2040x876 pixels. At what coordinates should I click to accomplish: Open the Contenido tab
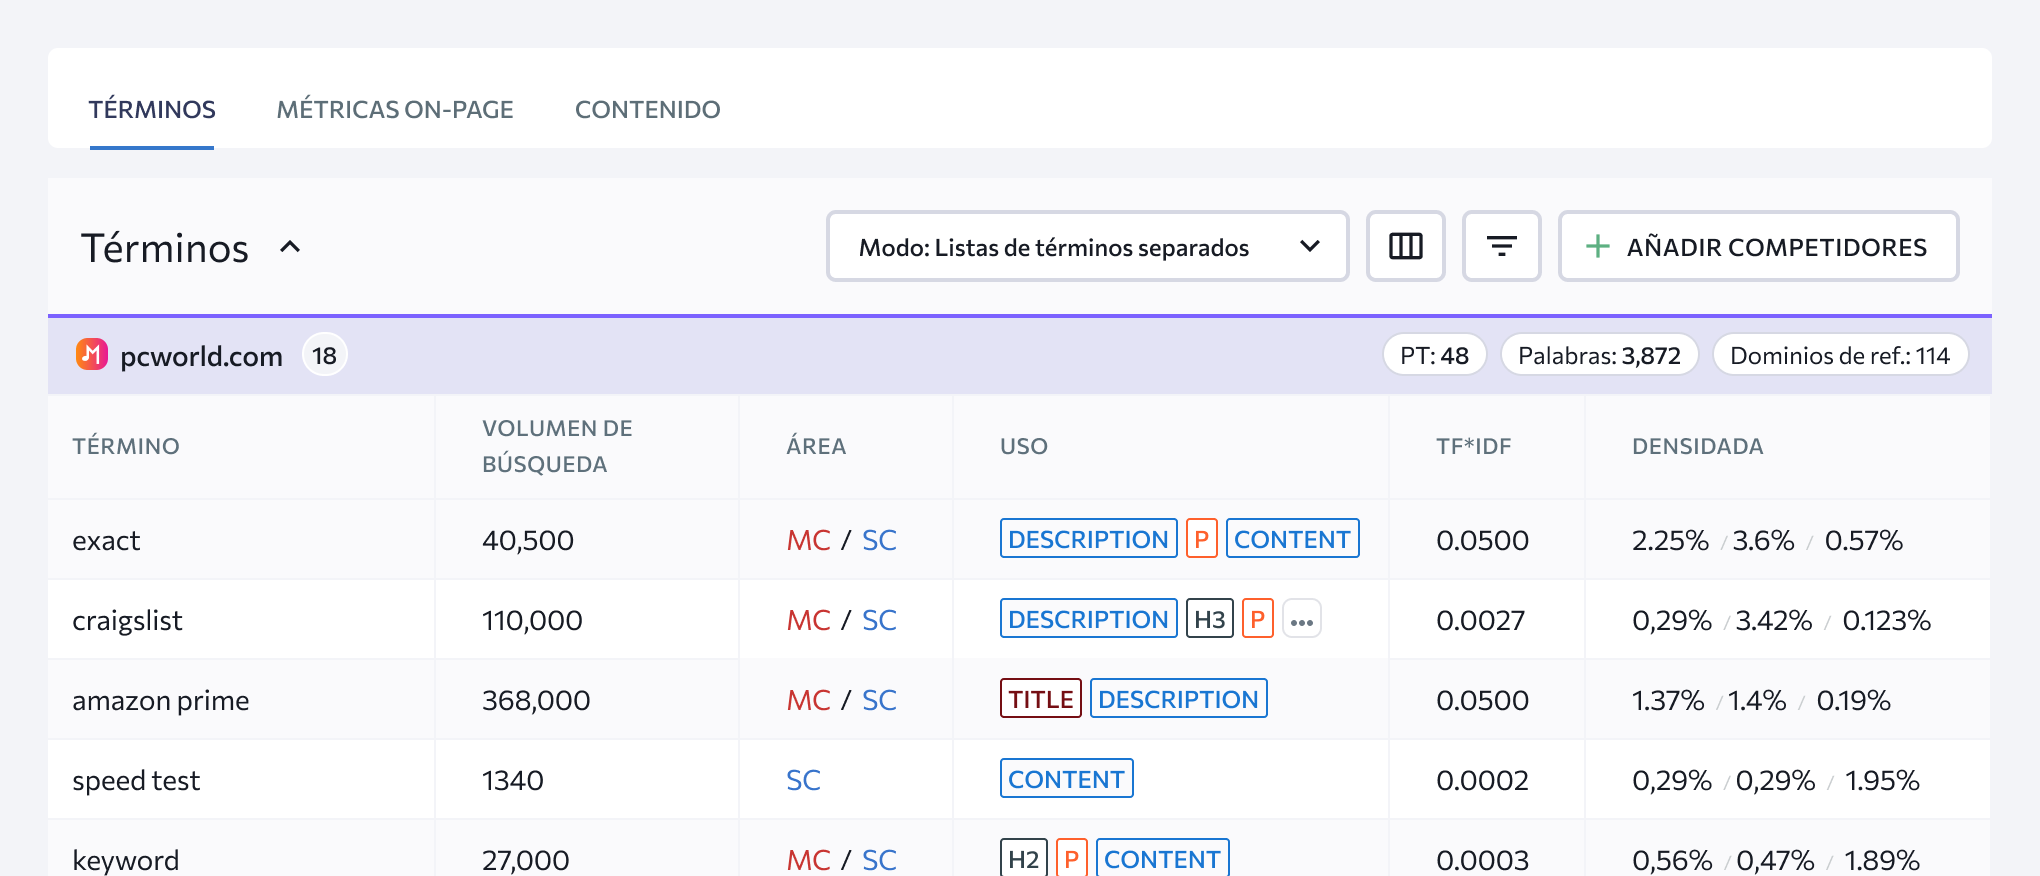[647, 109]
